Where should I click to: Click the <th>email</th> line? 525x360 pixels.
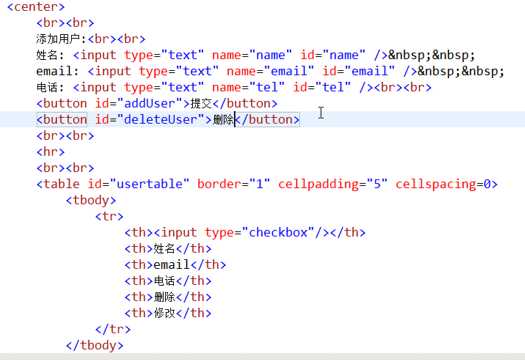[x=175, y=265]
